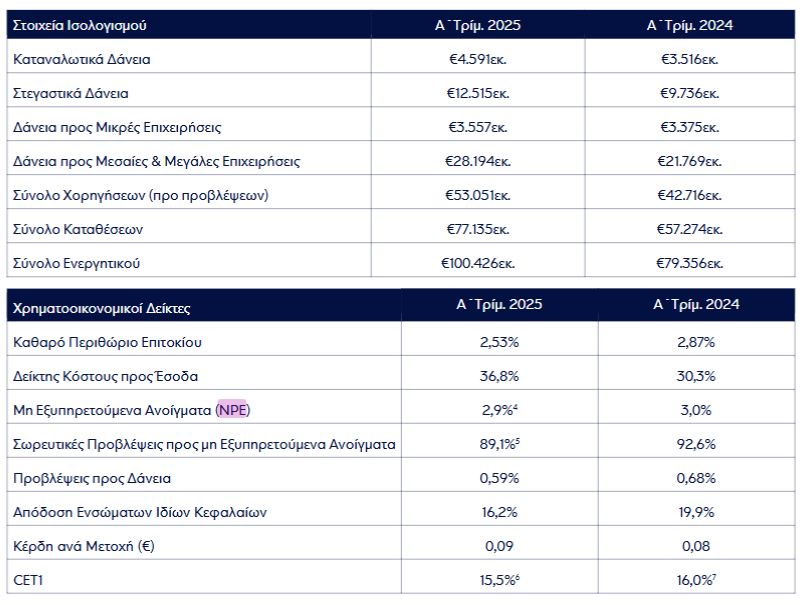The image size is (802, 605).
Task: Click the €9.736εκ. value cell
Action: [688, 93]
